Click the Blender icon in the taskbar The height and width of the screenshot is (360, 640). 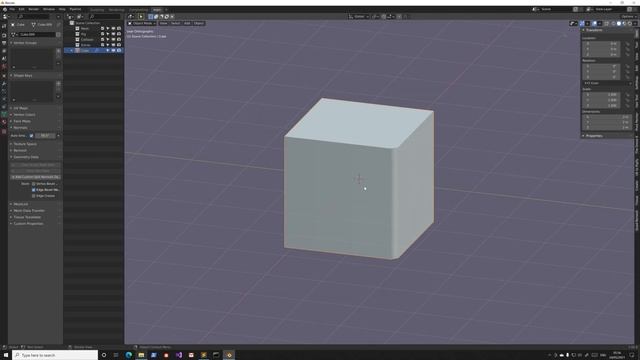click(x=229, y=355)
